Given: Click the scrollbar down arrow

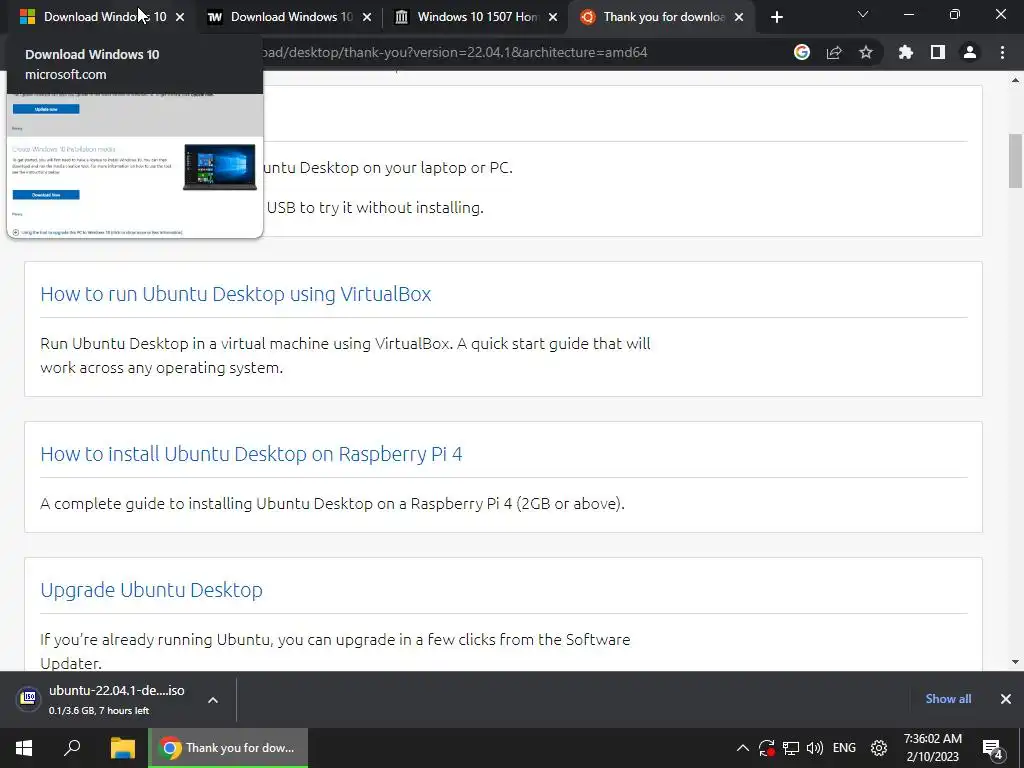Looking at the screenshot, I should [x=1015, y=662].
